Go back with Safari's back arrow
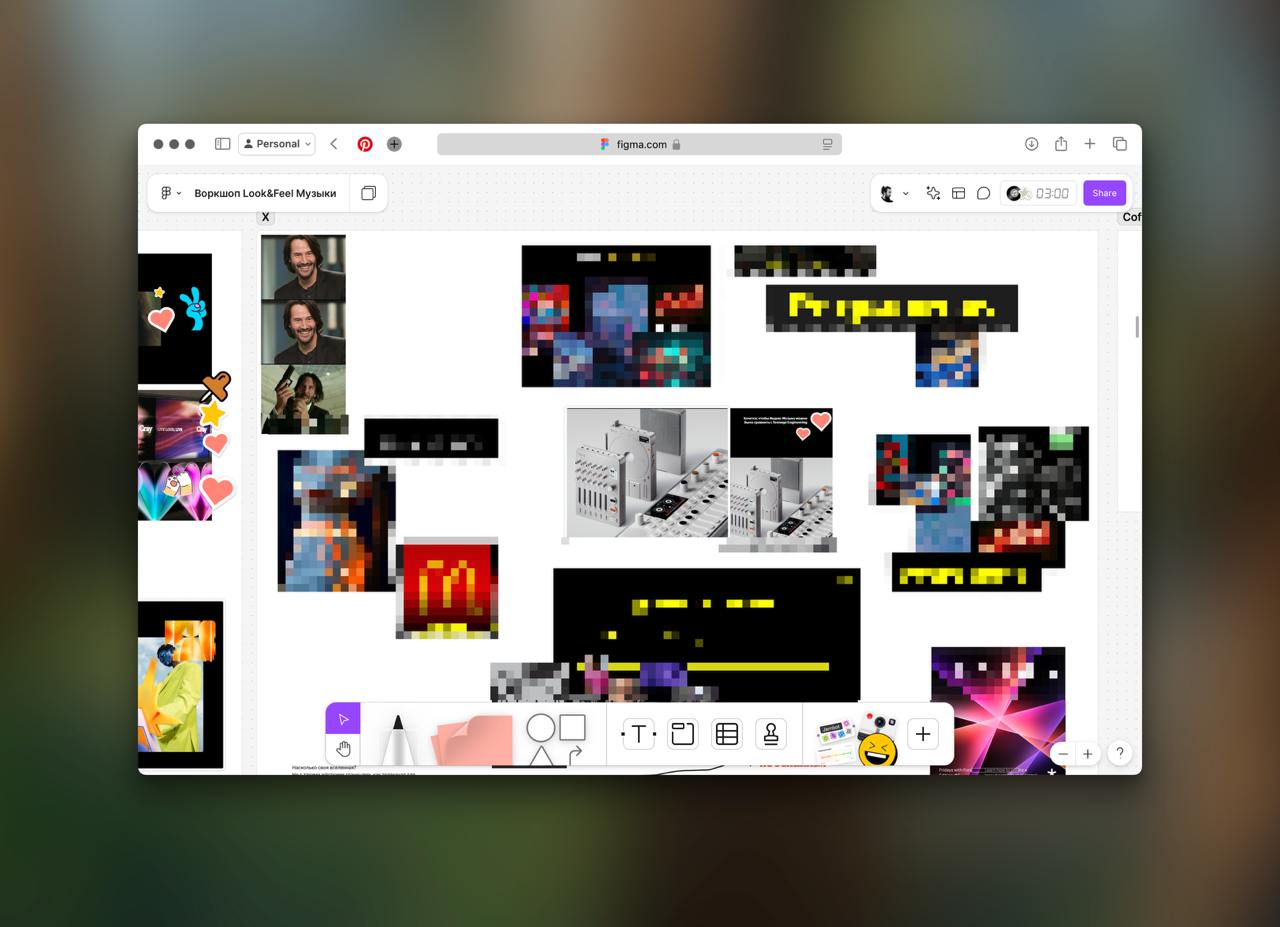 [x=334, y=144]
